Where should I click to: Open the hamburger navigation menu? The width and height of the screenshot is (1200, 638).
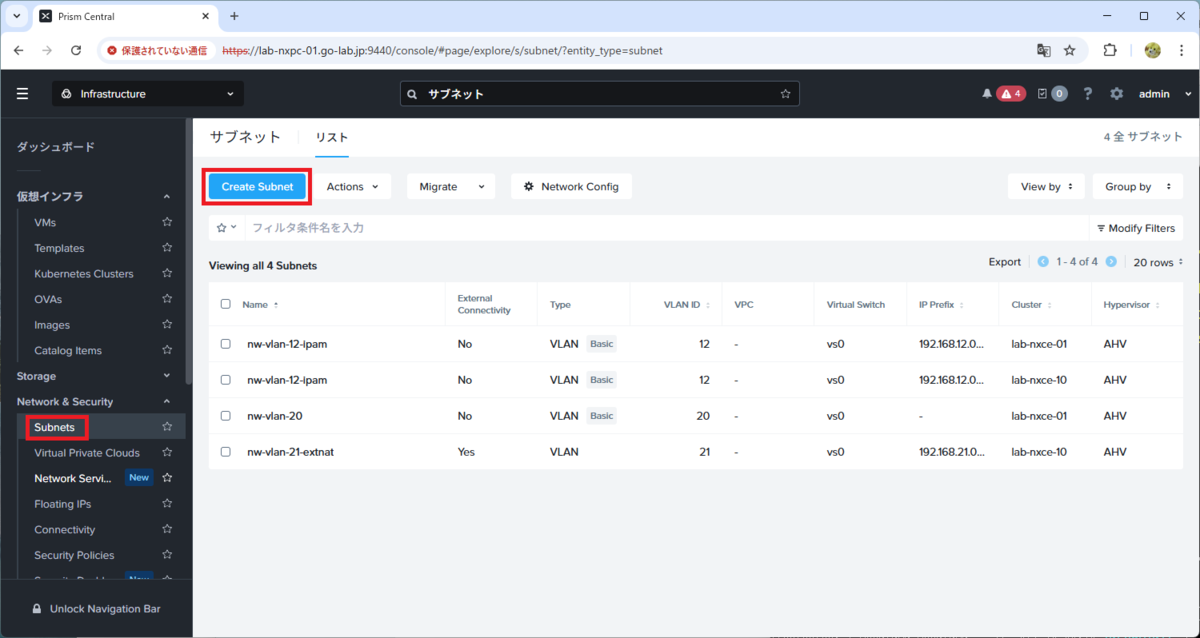point(23,94)
